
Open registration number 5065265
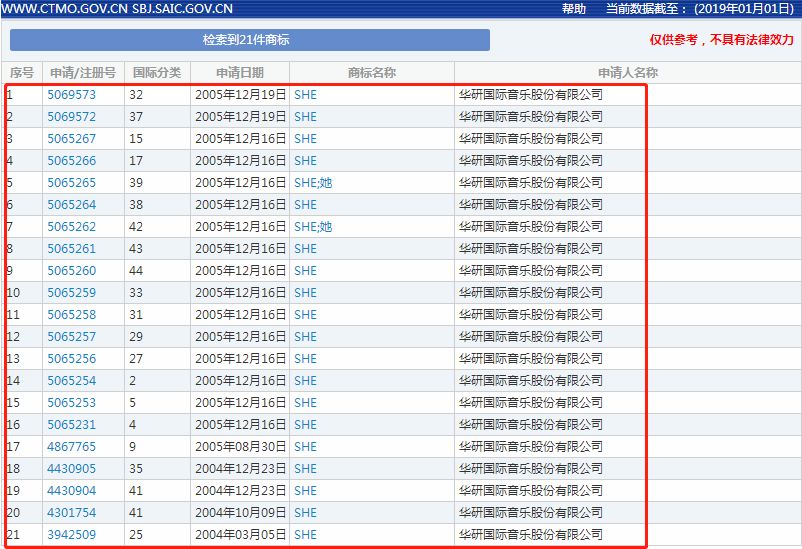click(72, 183)
